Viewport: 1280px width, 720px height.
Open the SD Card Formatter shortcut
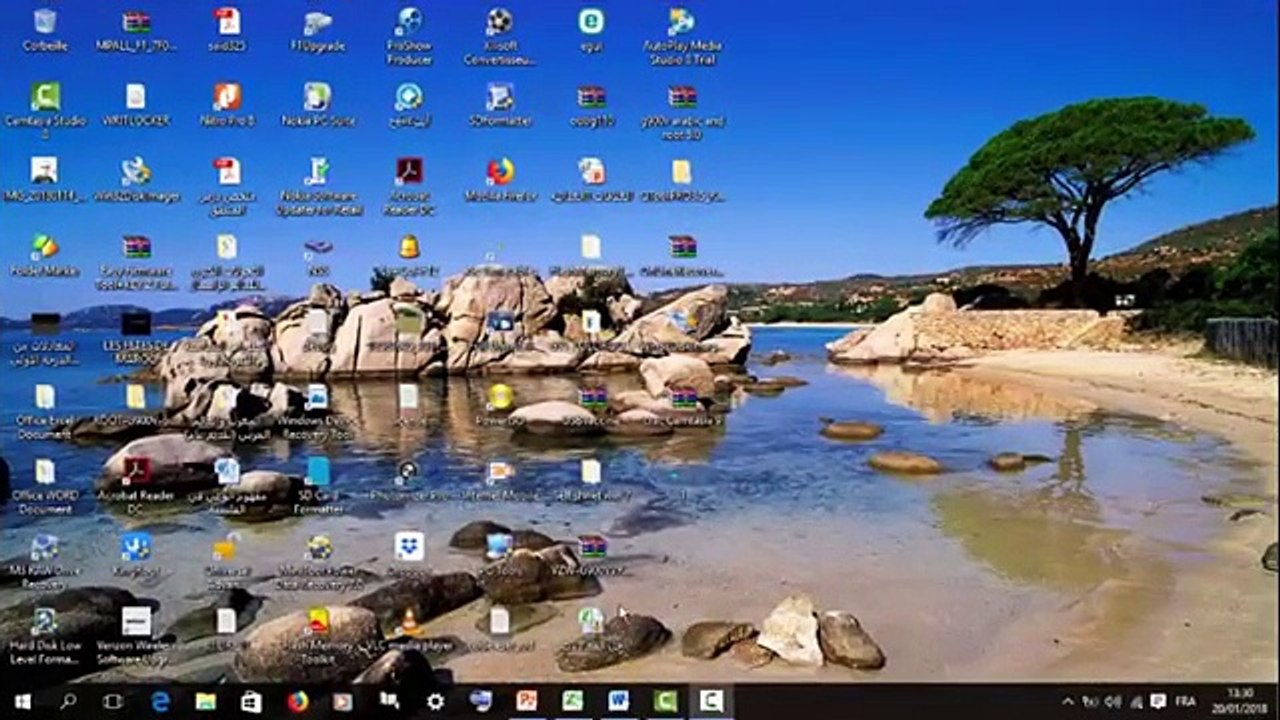click(x=318, y=487)
